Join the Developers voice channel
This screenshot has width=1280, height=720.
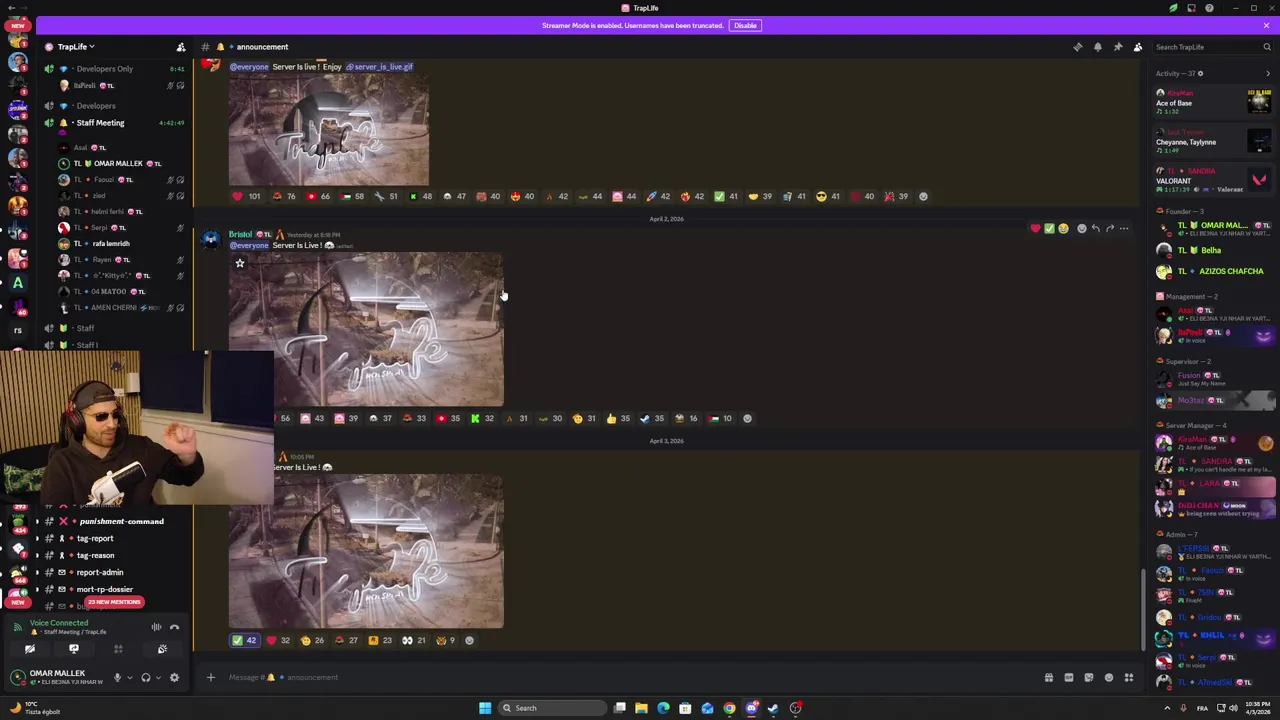pyautogui.click(x=115, y=106)
